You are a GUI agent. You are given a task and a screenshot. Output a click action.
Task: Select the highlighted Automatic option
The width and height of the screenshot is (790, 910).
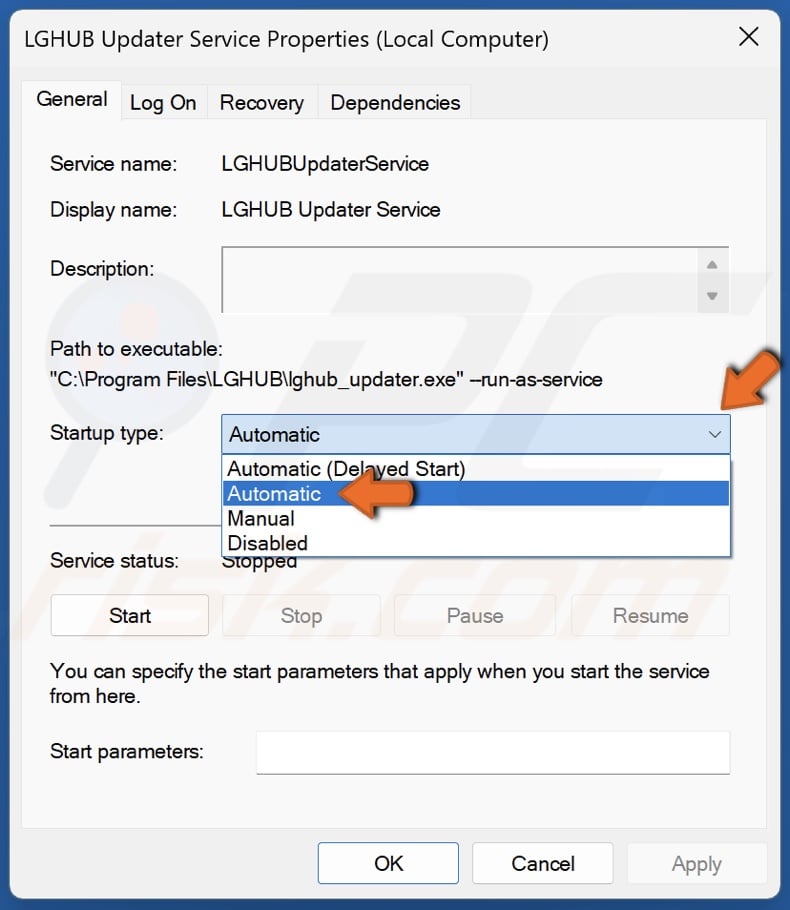point(274,493)
